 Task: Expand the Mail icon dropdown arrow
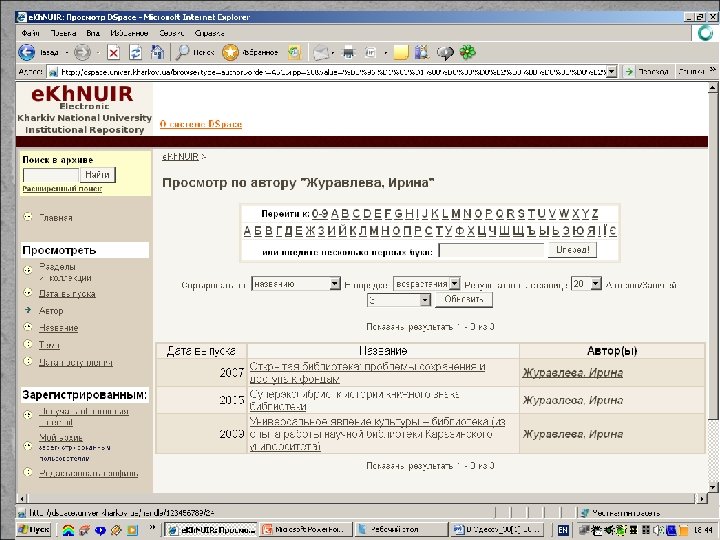(x=332, y=53)
